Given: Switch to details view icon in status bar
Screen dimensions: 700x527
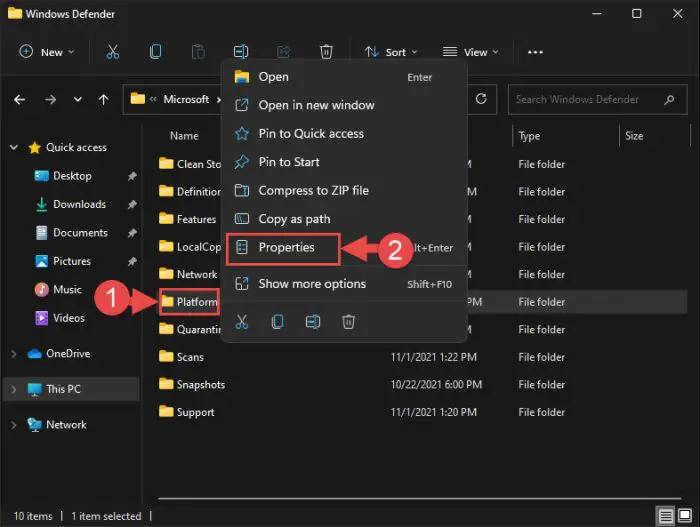Looking at the screenshot, I should 666,516.
